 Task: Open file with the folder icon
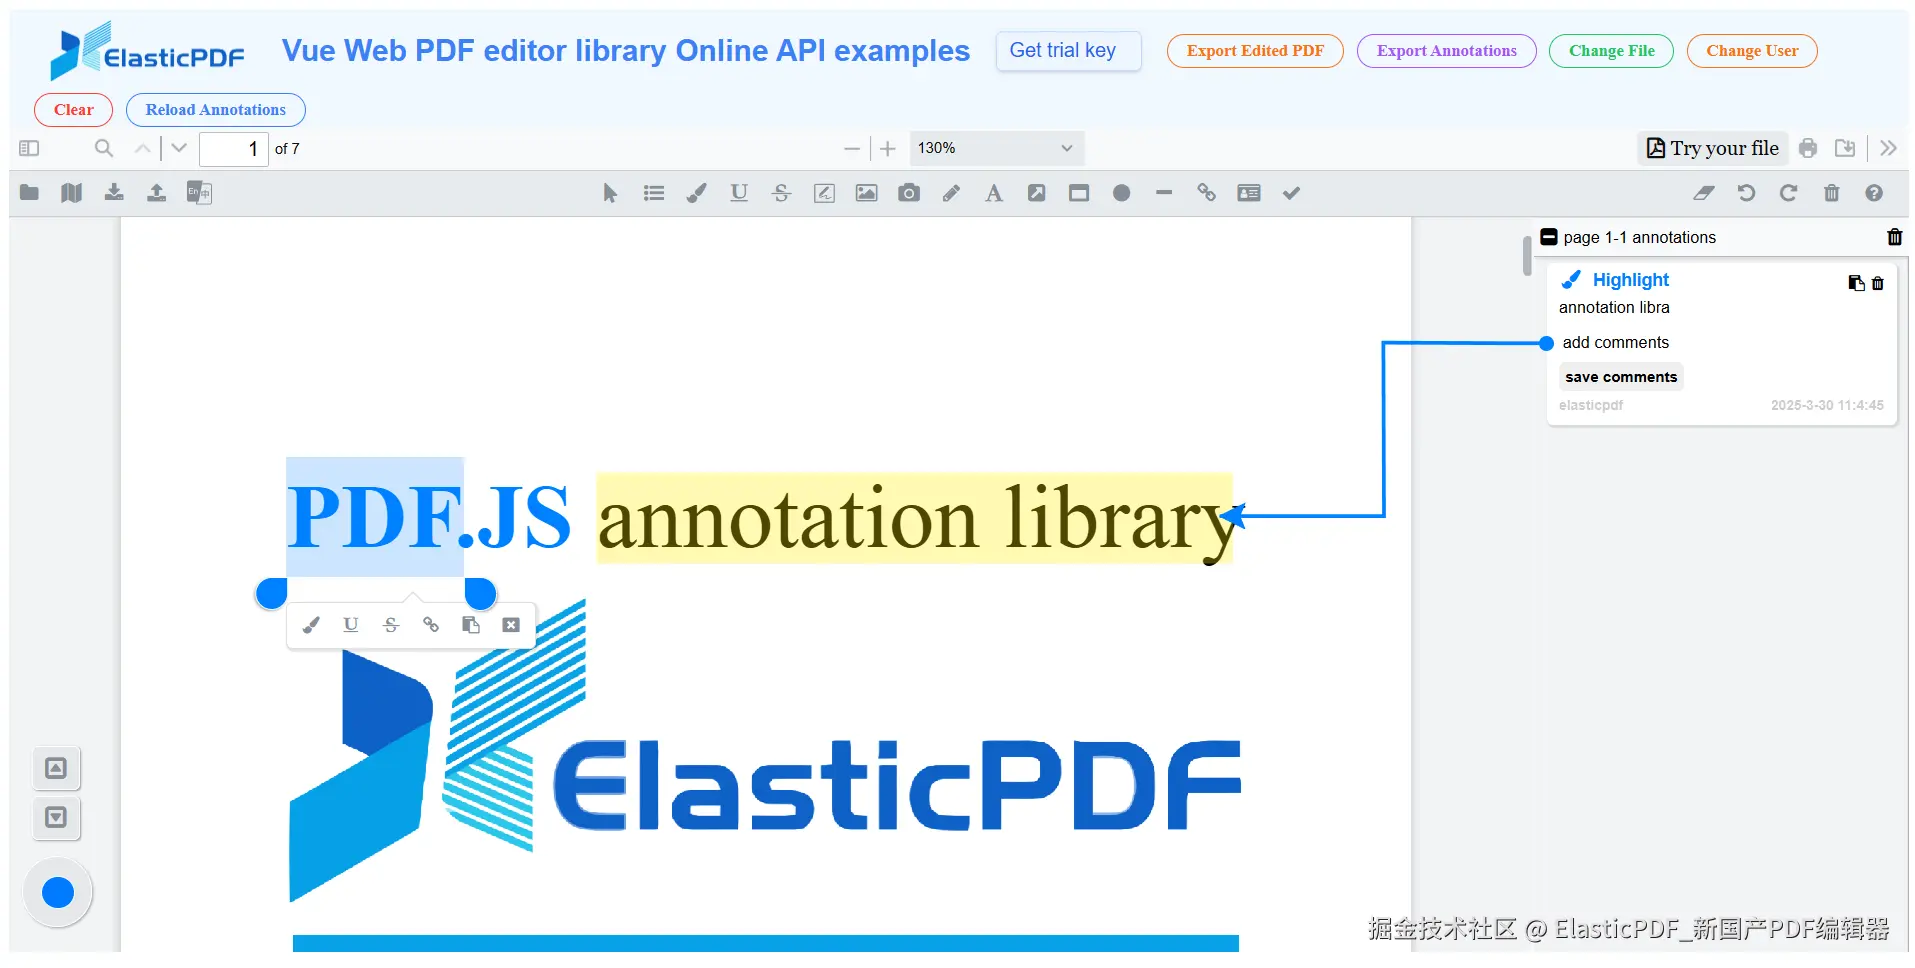coord(29,193)
